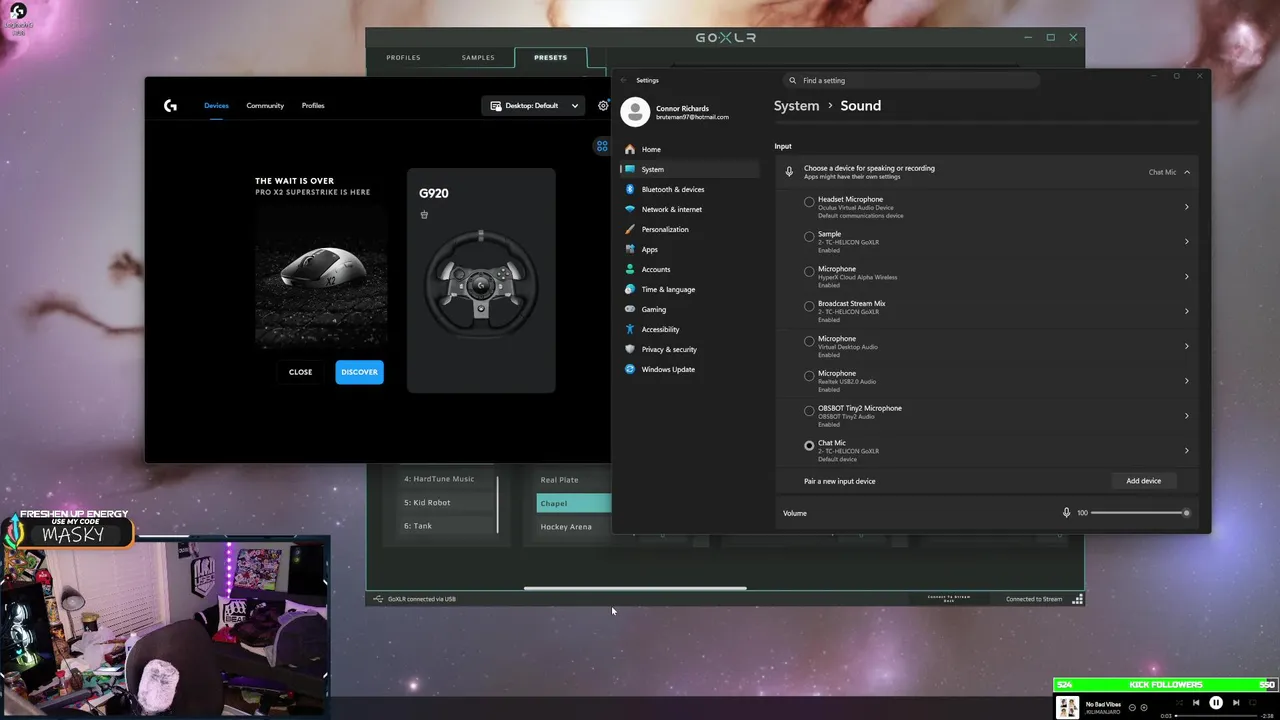Open Broadcast Stream Mix properties chevron
Screen dimensions: 1280x720
[1187, 311]
